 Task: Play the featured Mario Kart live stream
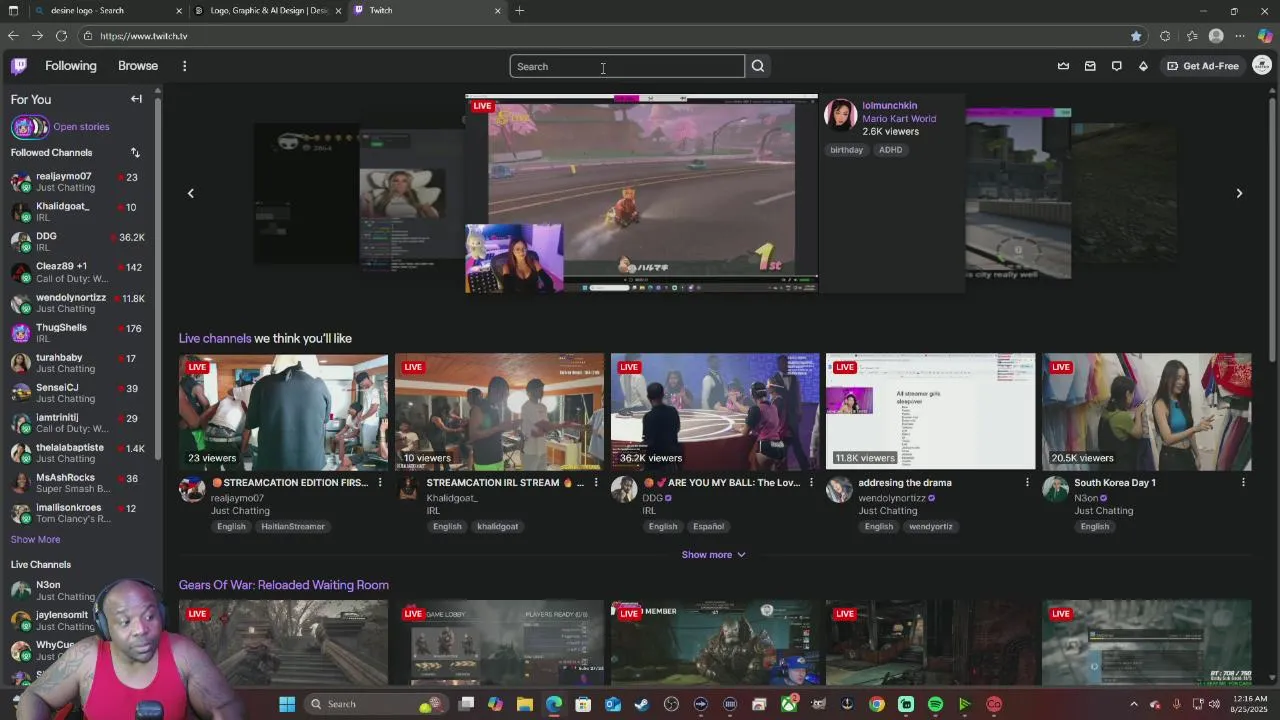(x=641, y=194)
